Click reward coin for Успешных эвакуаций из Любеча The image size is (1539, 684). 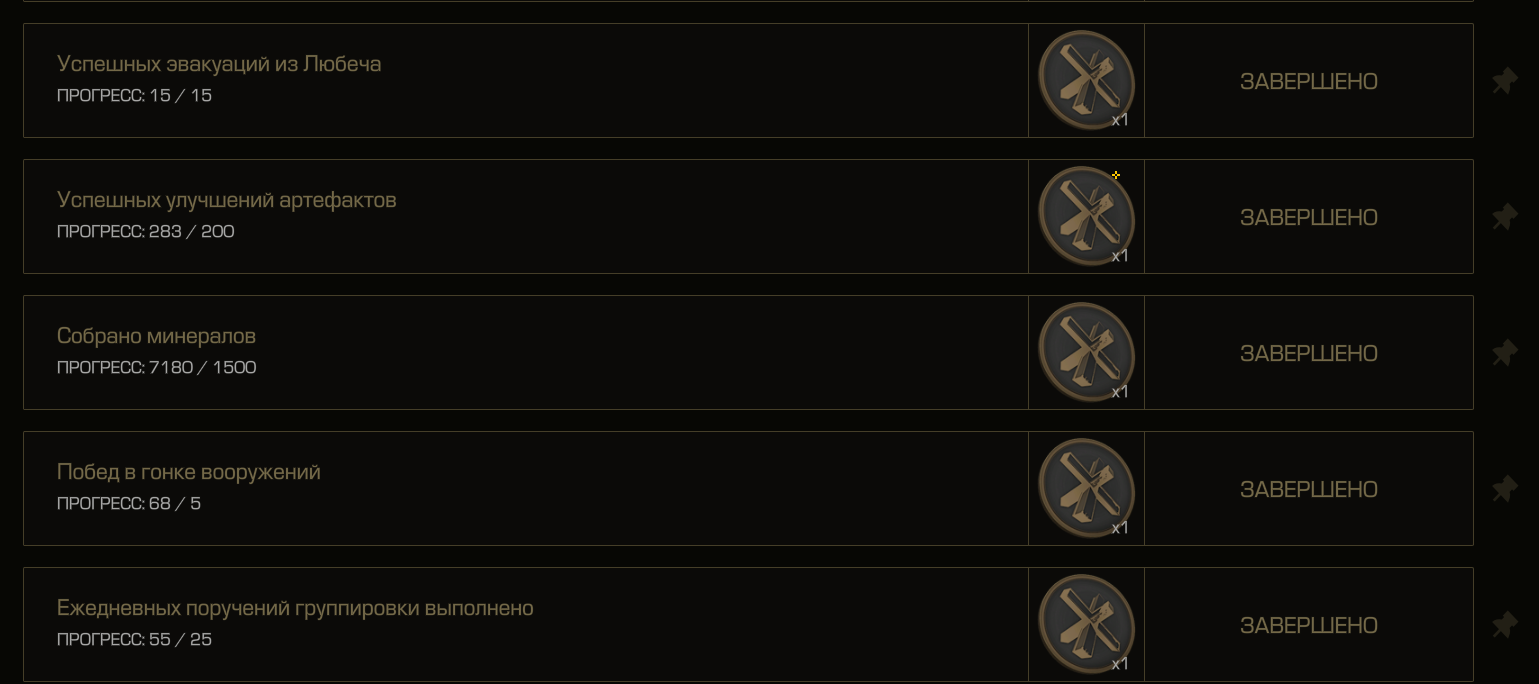click(1086, 80)
